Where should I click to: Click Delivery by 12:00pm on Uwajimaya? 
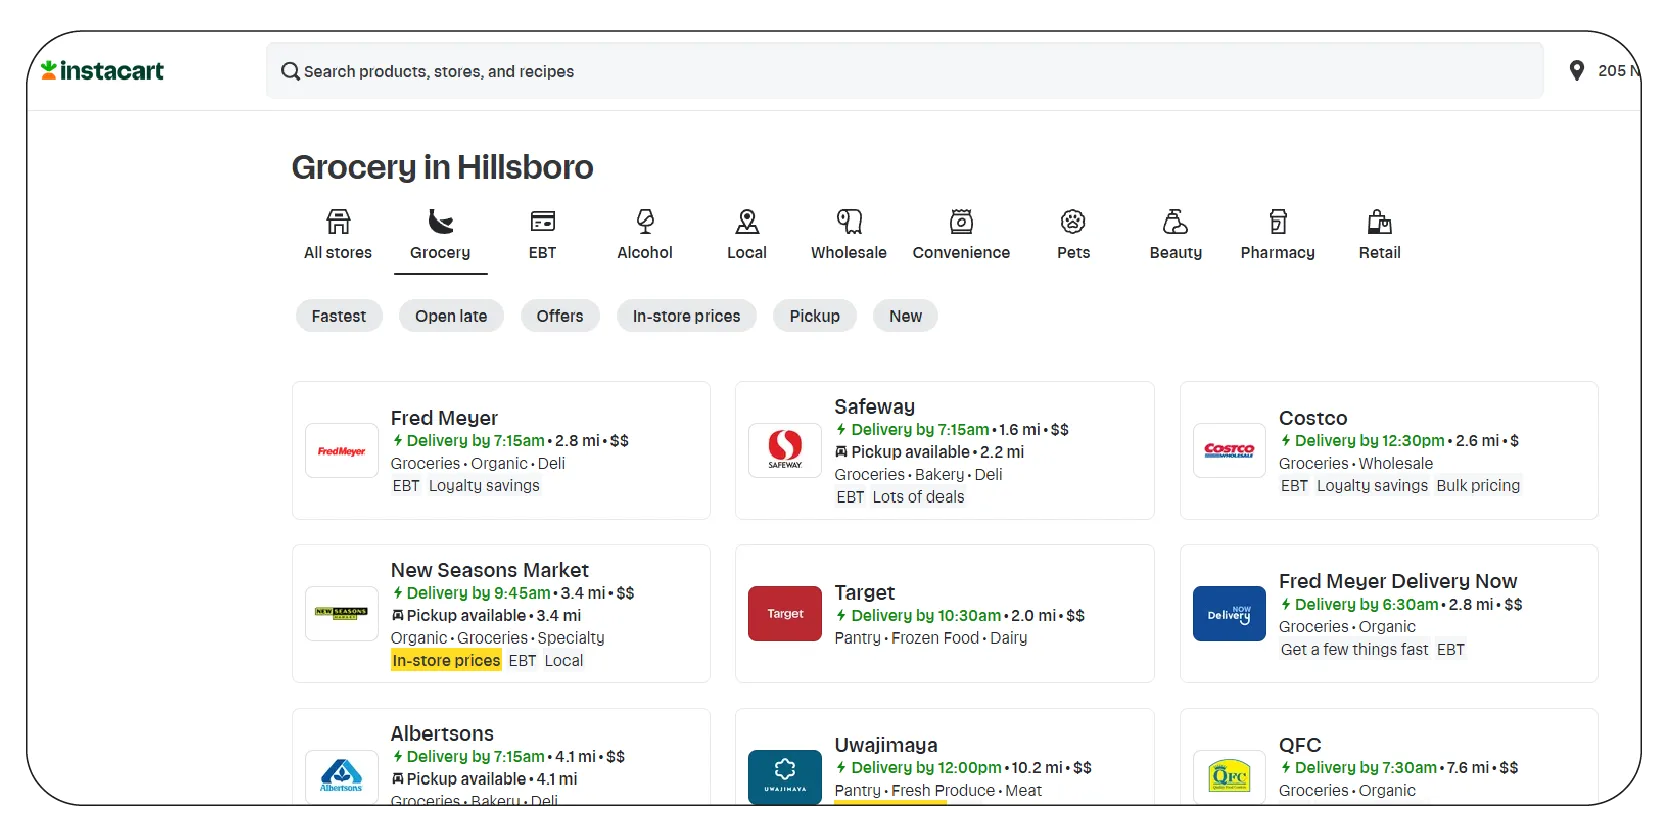coord(926,768)
